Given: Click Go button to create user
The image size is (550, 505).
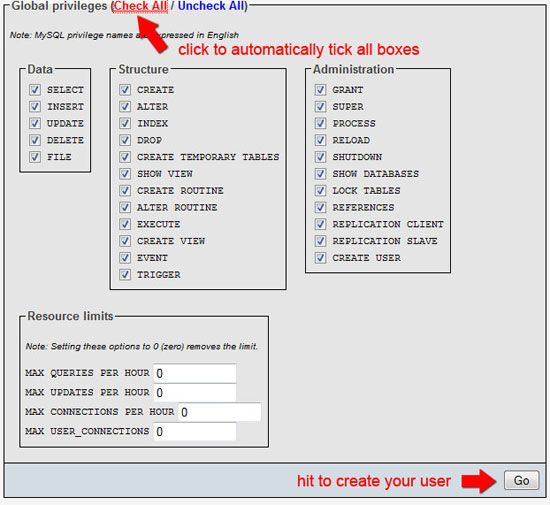Looking at the screenshot, I should (x=521, y=480).
